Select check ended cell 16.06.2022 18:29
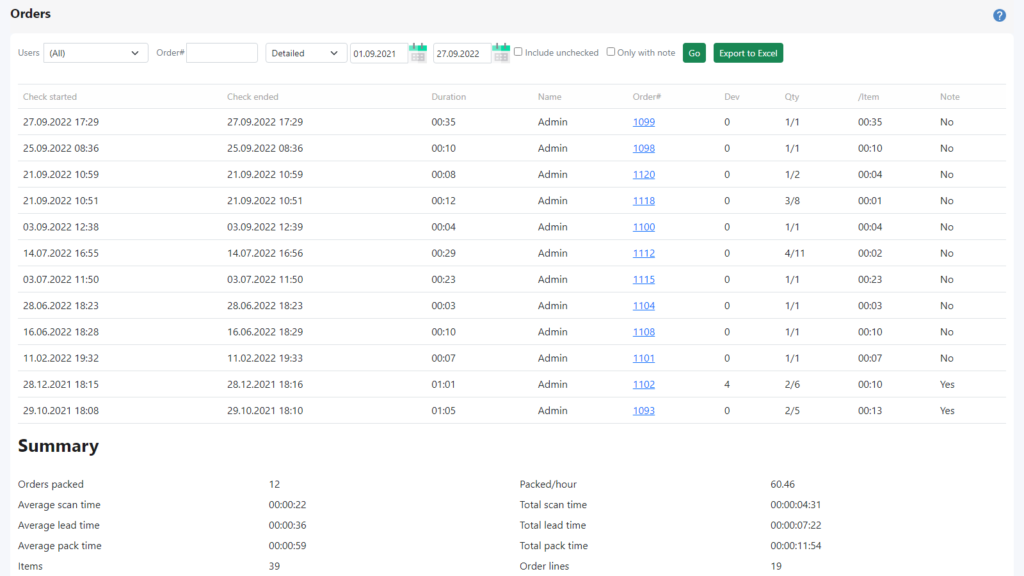Viewport: 1024px width, 576px height. (265, 332)
